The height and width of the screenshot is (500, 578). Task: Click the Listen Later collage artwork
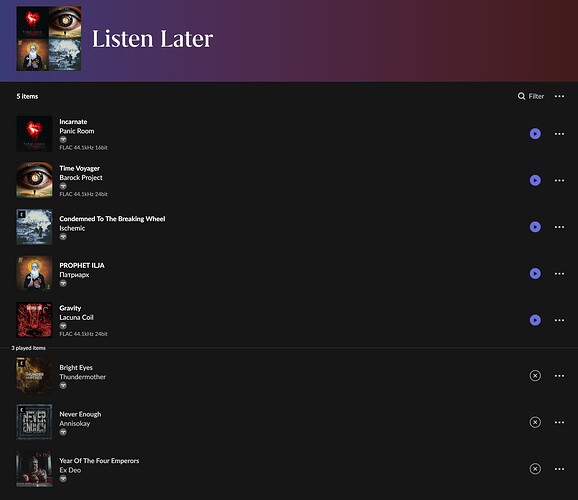click(x=49, y=38)
